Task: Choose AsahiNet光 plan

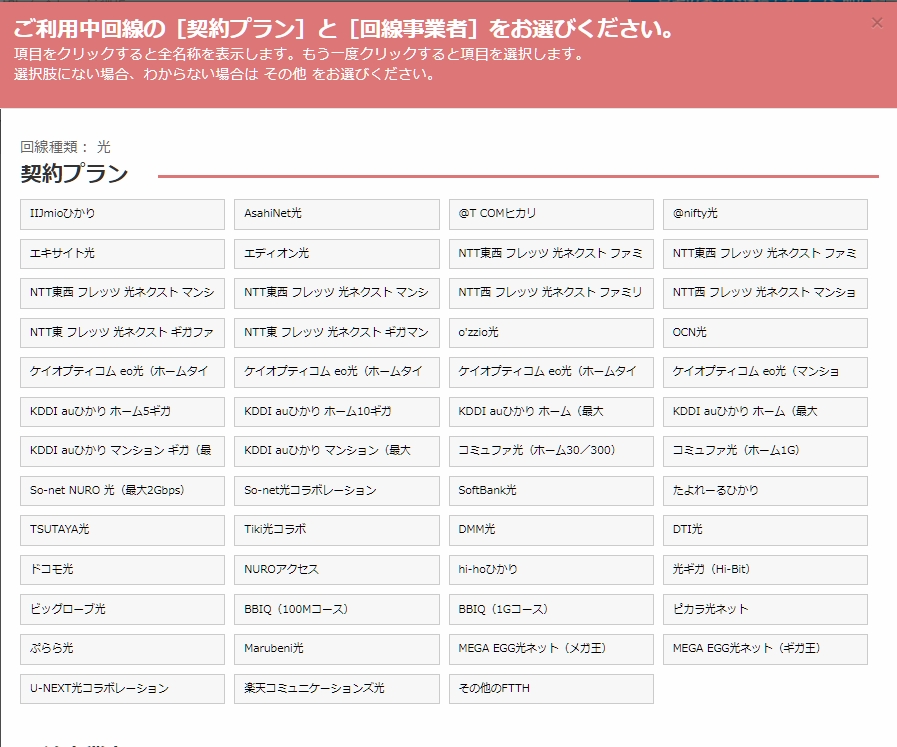Action: click(x=336, y=214)
